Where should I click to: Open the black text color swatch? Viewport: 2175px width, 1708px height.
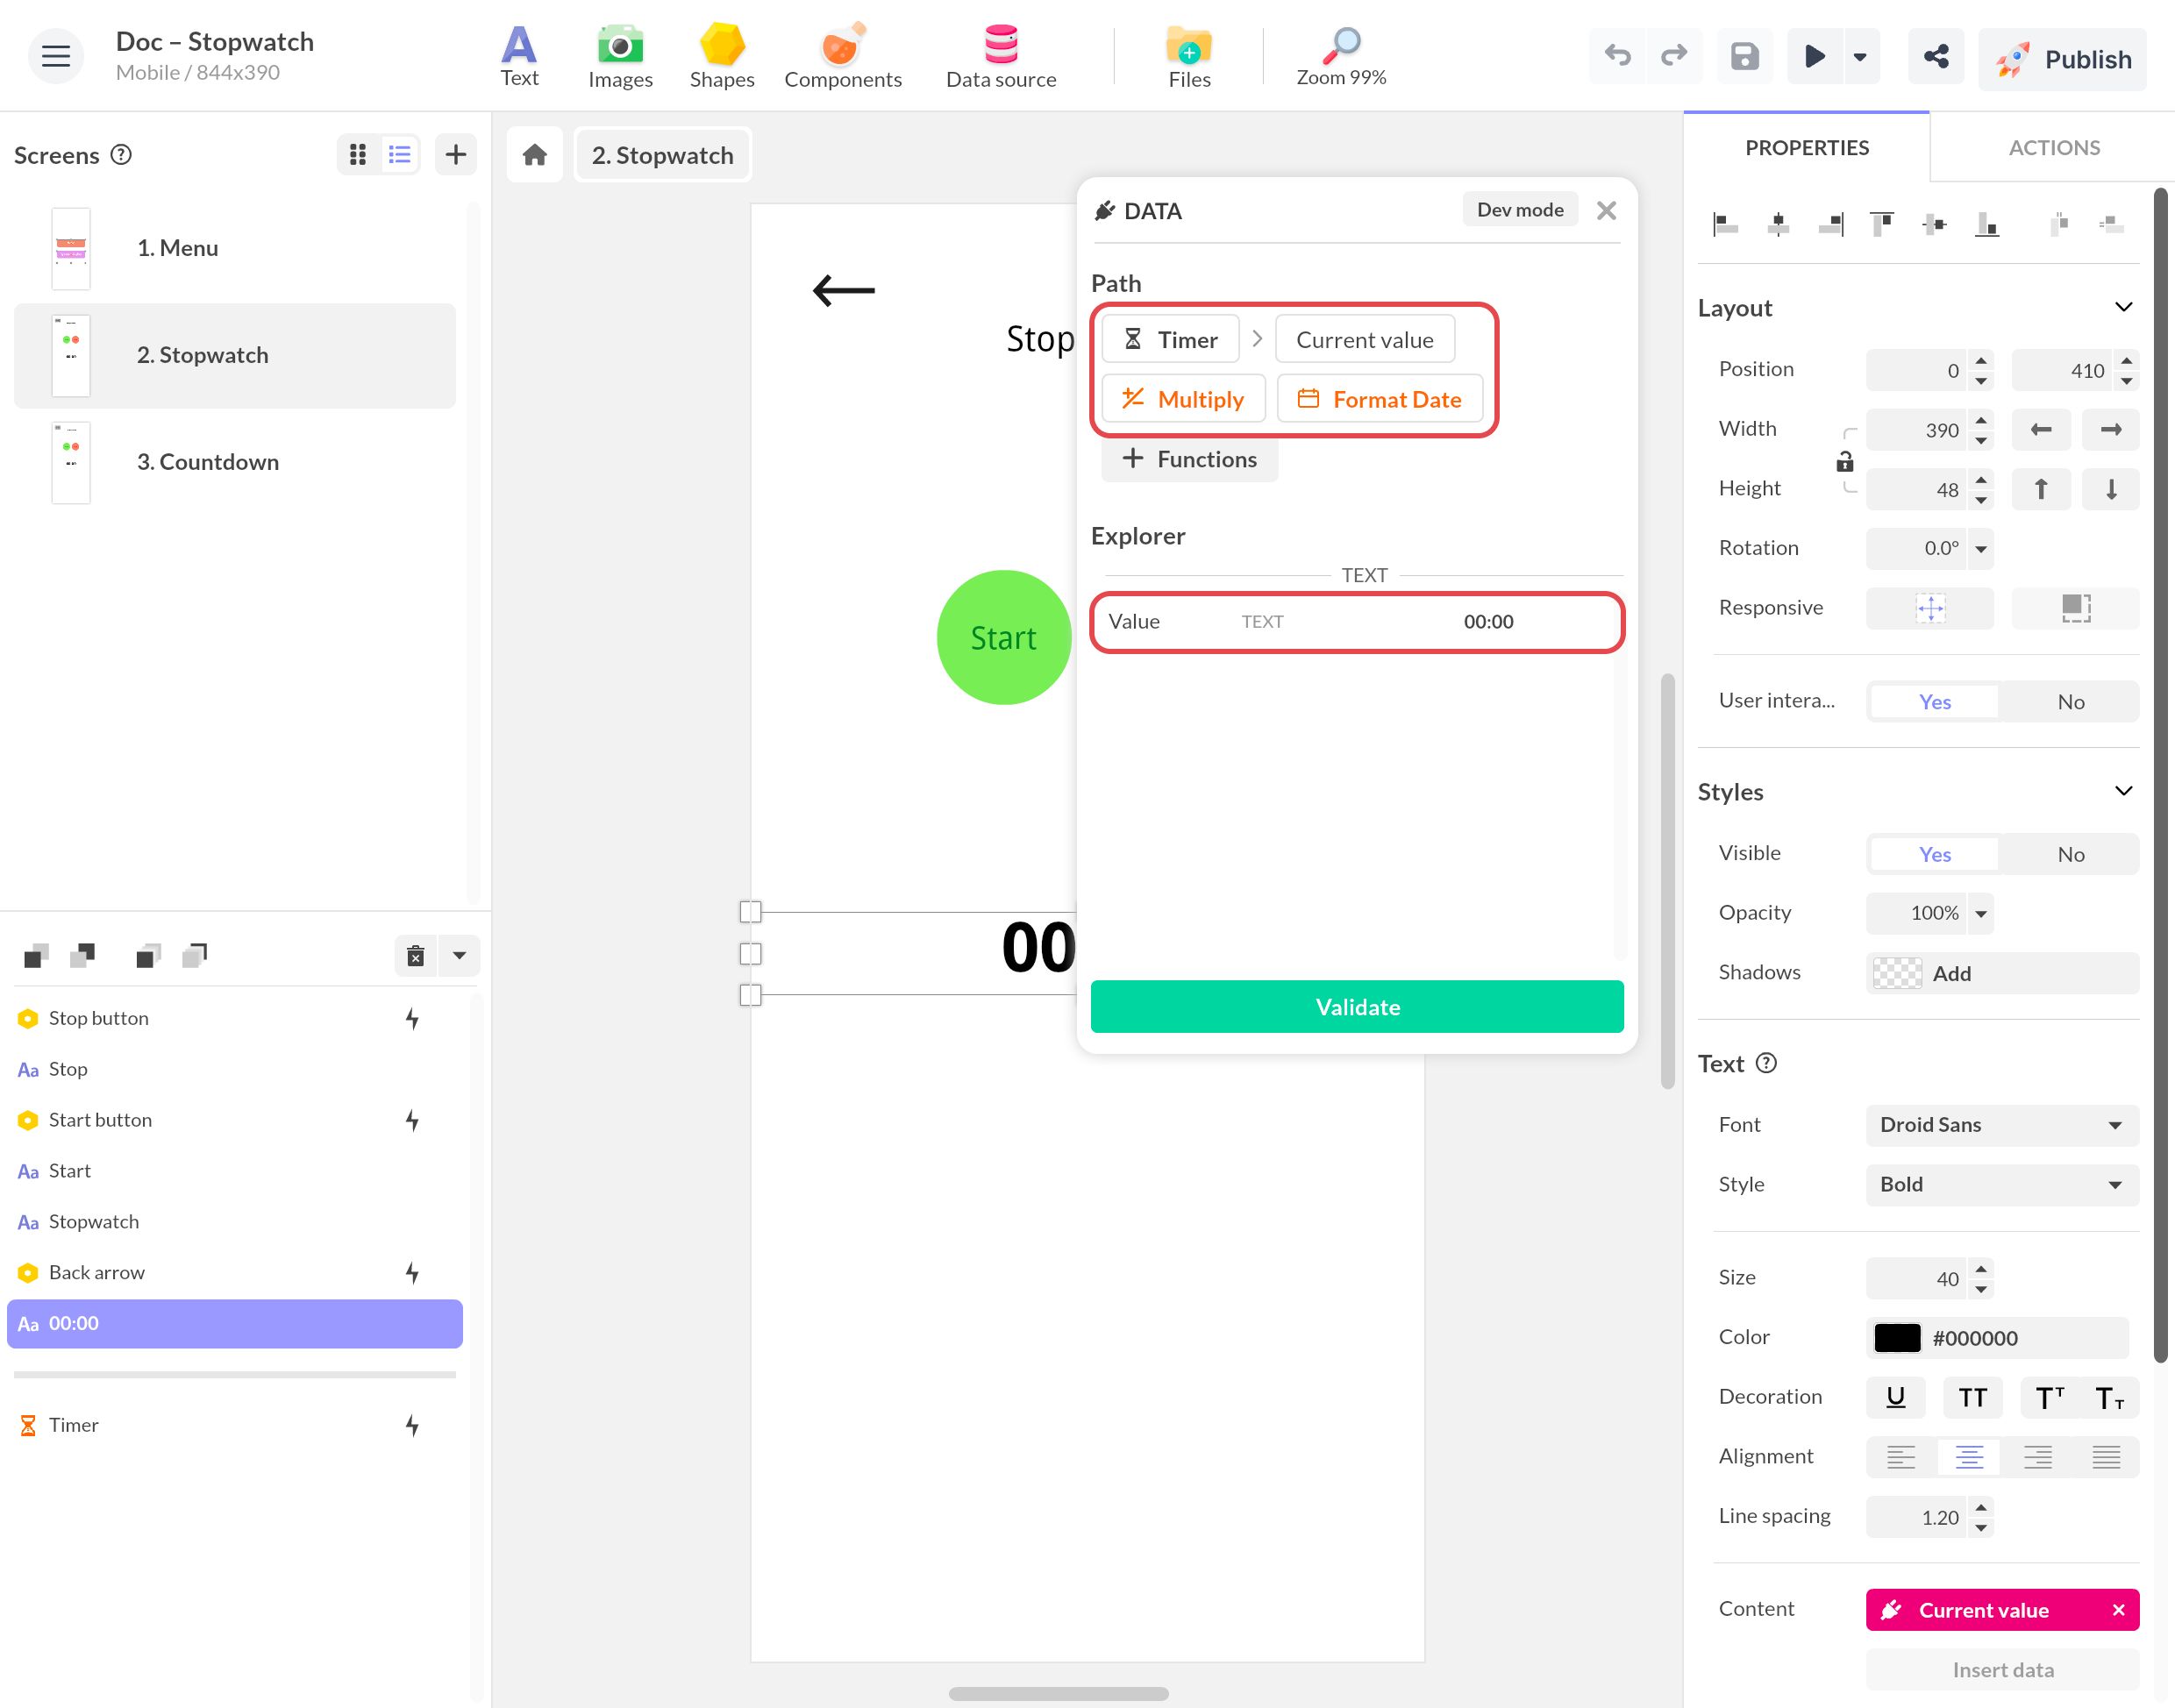[x=1896, y=1338]
